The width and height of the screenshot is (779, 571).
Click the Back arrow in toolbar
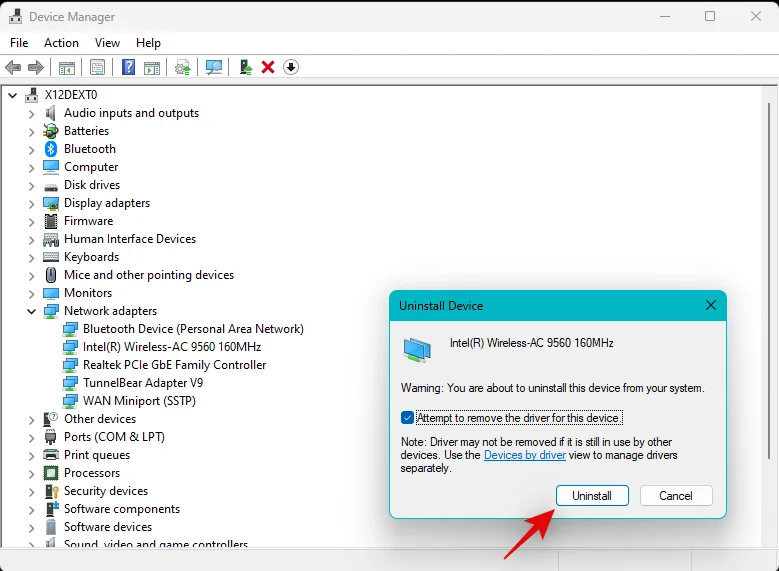pos(13,67)
